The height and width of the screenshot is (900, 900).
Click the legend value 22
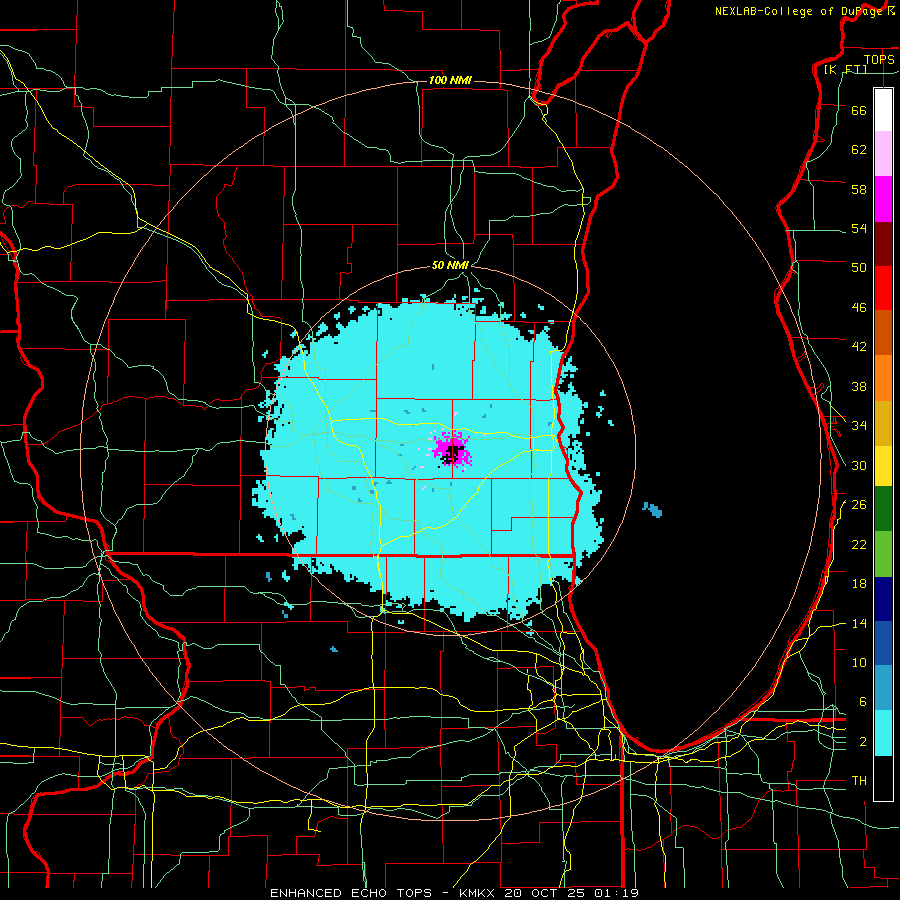point(859,544)
